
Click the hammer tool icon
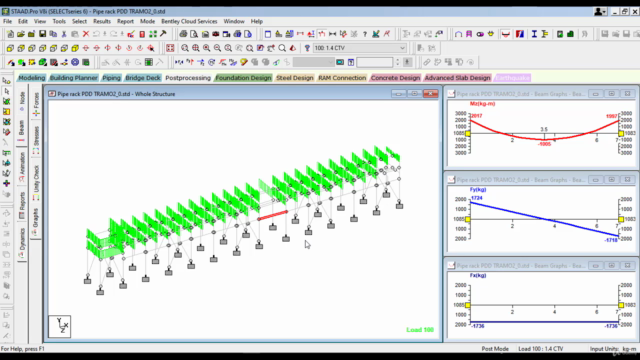pos(163,33)
